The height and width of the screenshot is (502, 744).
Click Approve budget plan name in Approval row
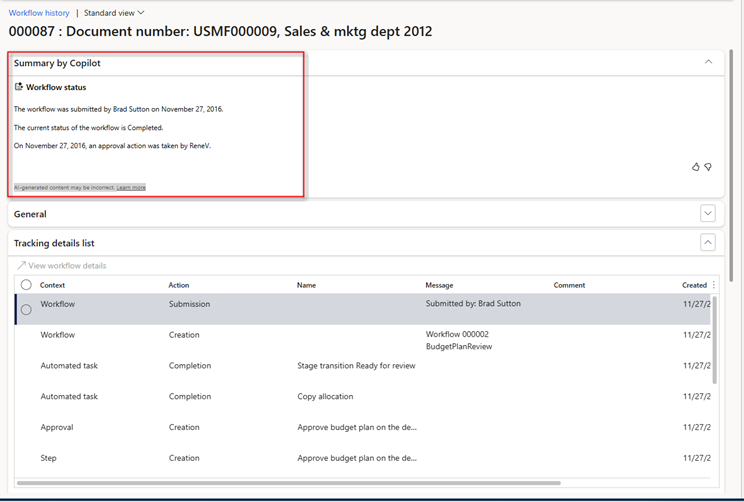pos(357,427)
